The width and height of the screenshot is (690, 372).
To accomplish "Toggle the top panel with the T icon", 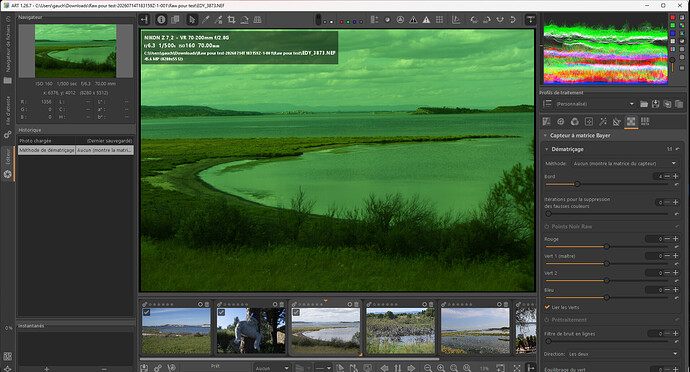I will (530, 19).
